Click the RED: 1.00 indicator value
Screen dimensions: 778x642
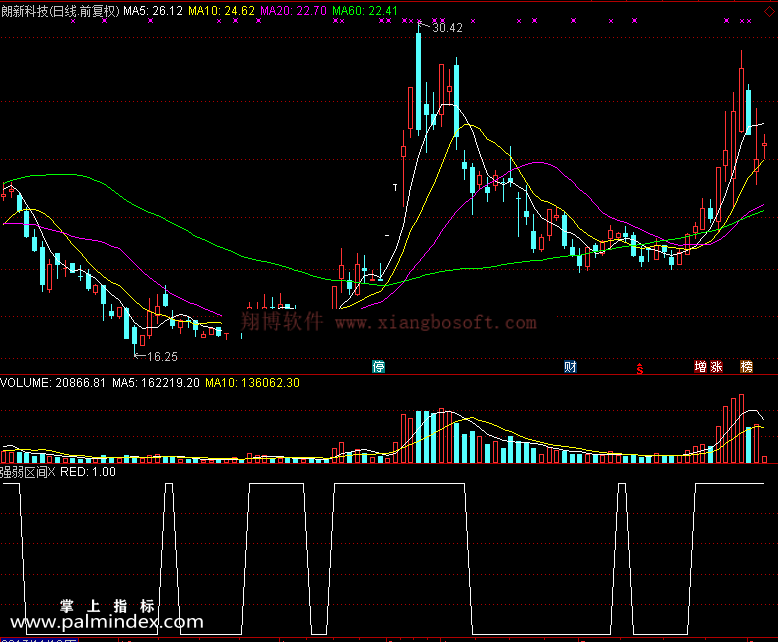[88, 472]
